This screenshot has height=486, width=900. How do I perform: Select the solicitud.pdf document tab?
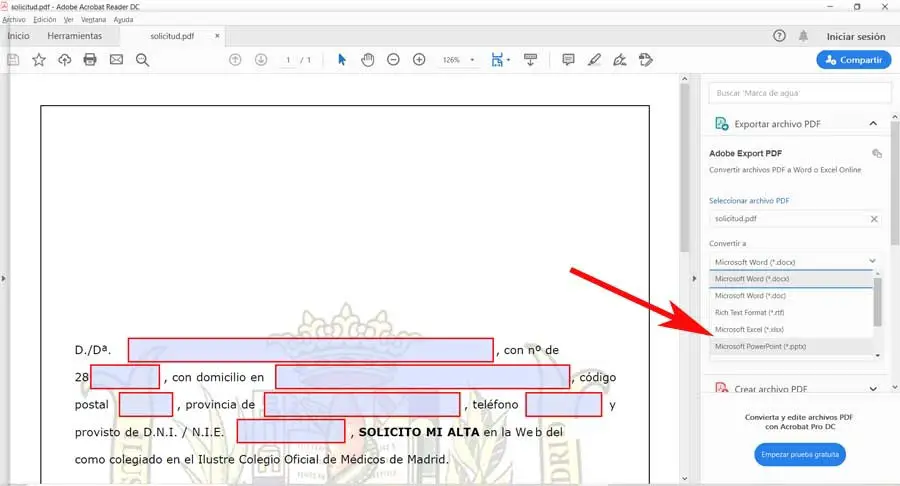coord(172,36)
